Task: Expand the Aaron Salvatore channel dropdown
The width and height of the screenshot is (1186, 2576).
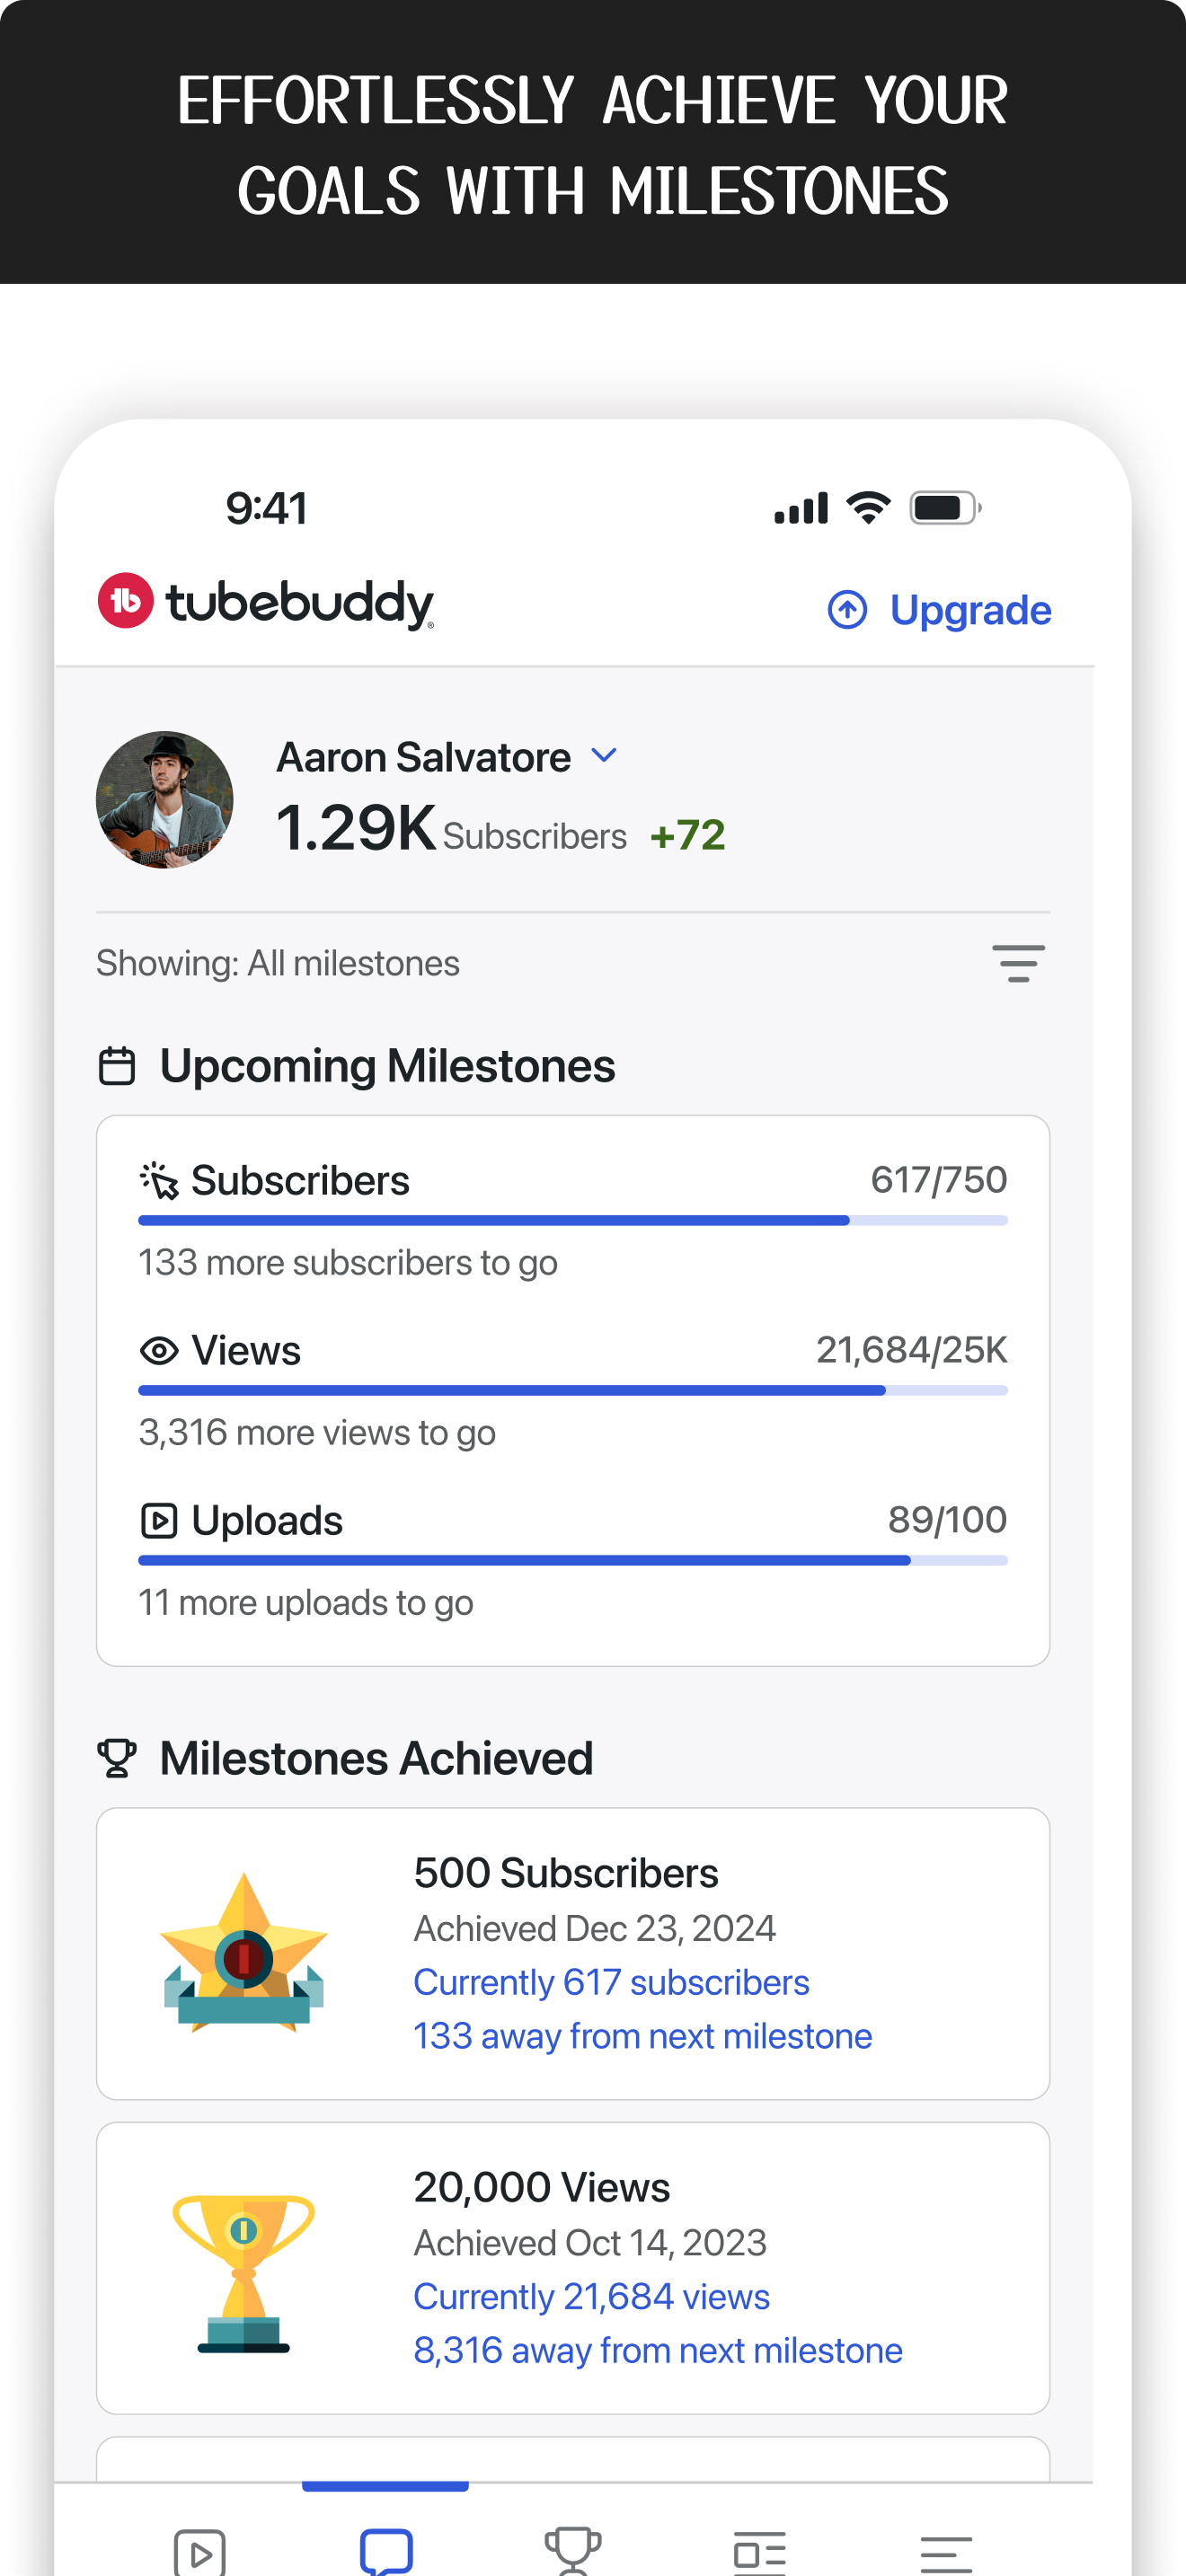Action: (604, 755)
